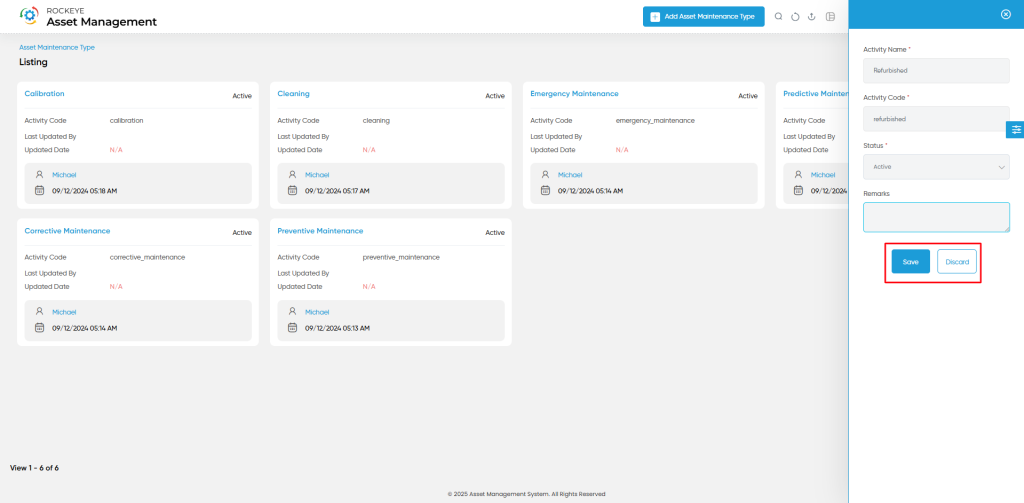
Task: Click Asset Maintenance Type breadcrumb
Action: (x=57, y=48)
